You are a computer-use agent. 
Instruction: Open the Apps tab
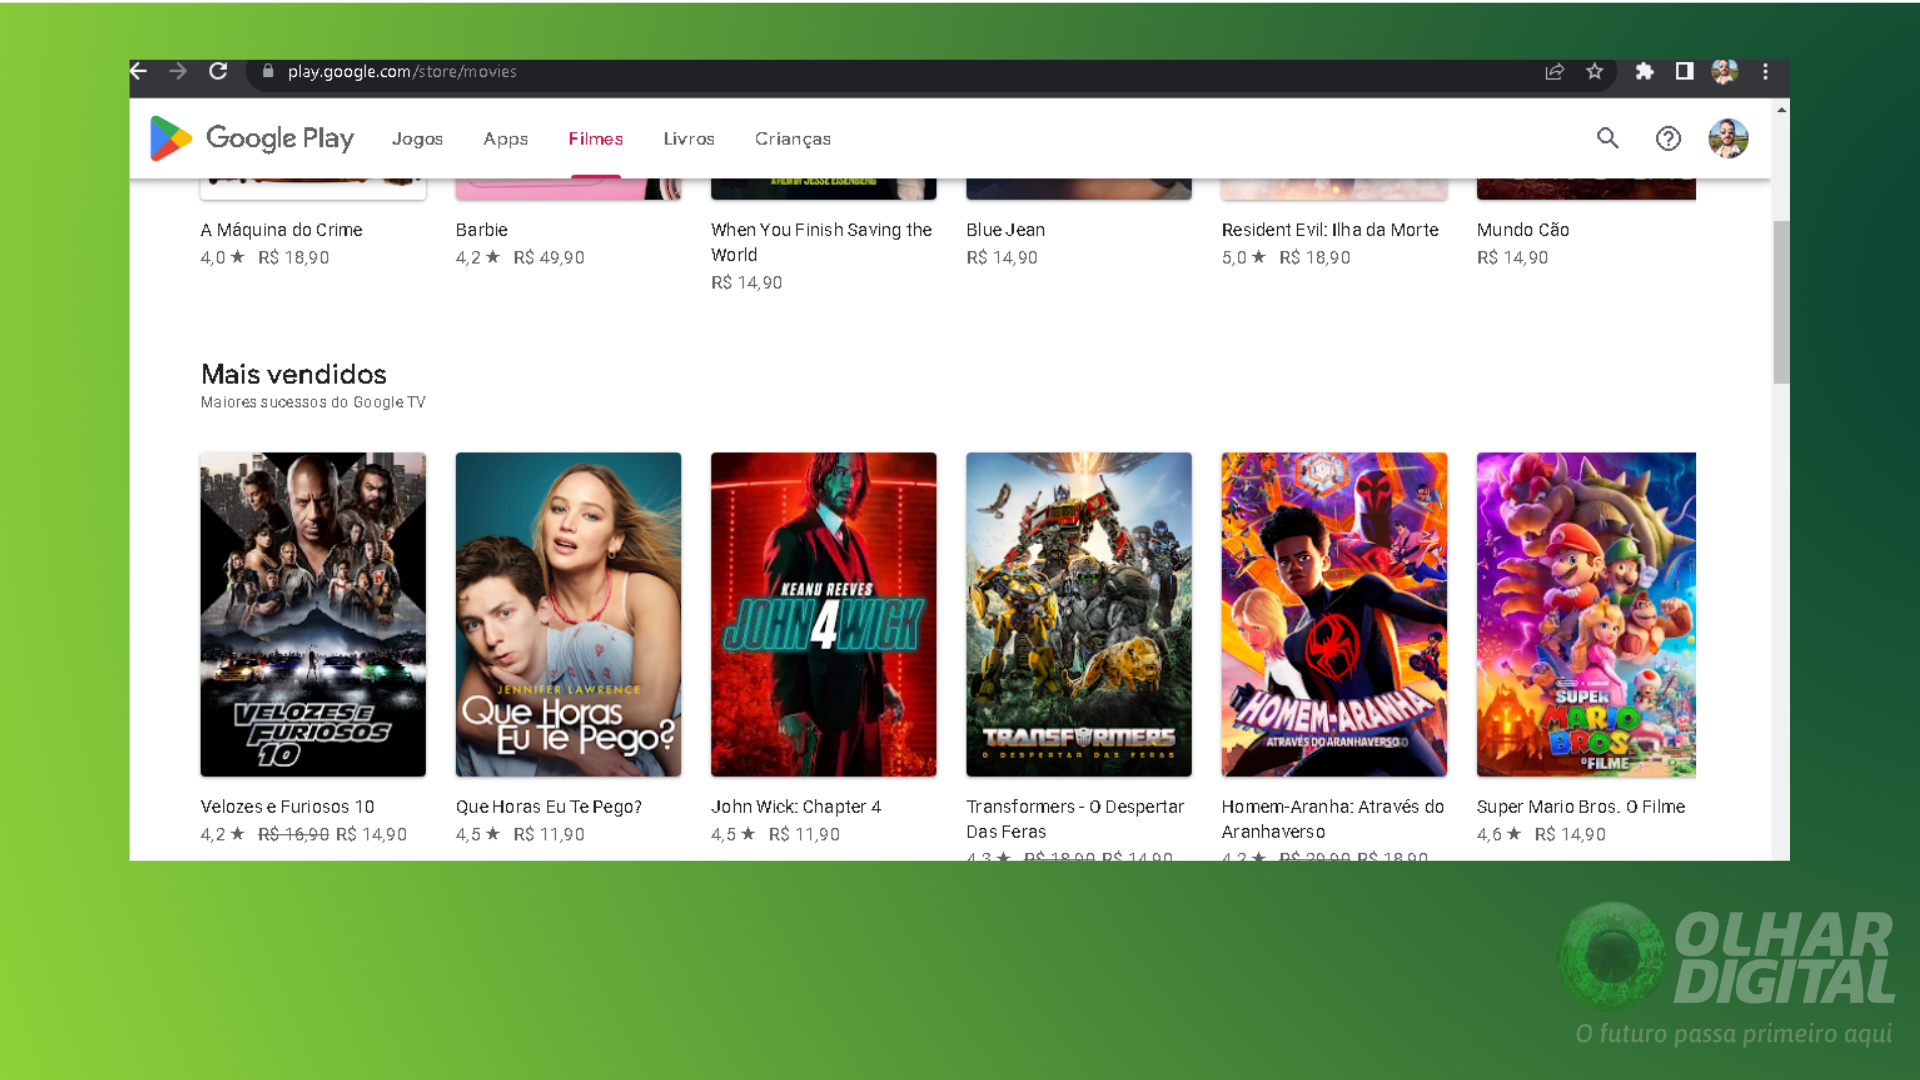(x=505, y=139)
